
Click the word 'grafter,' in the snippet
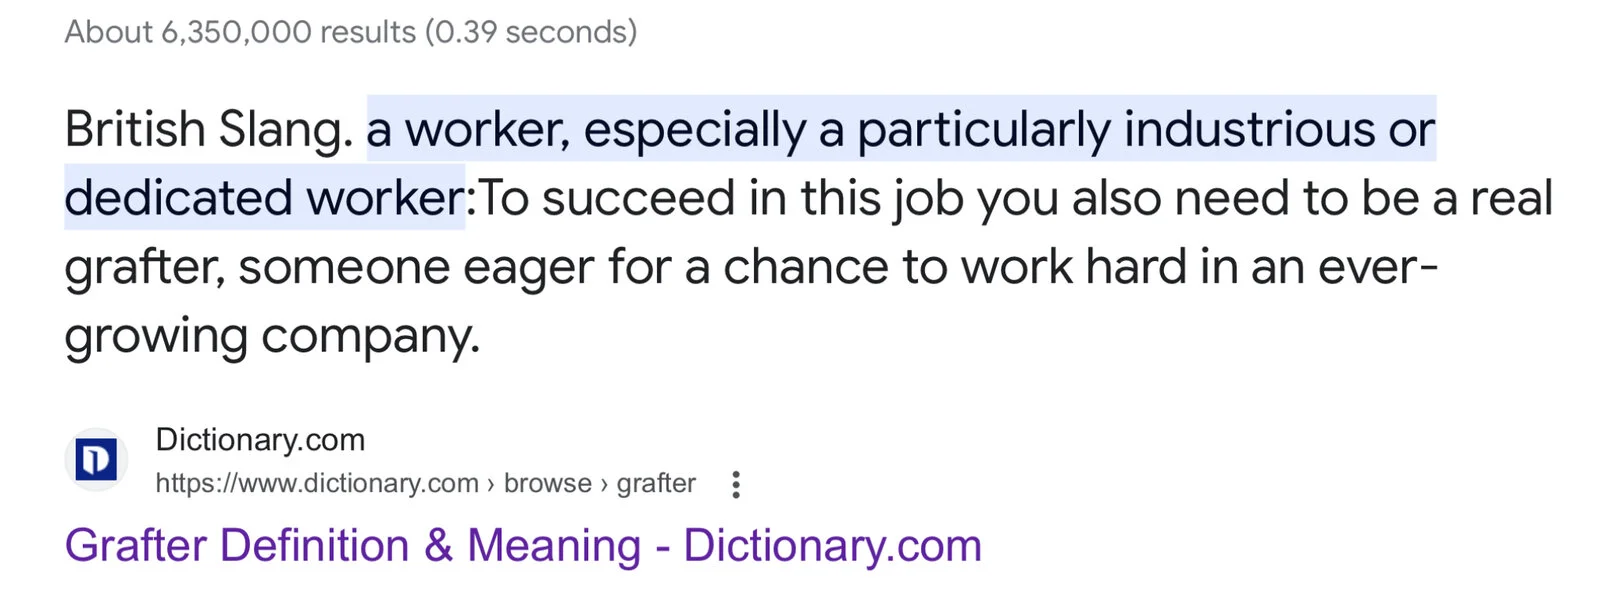(x=144, y=267)
